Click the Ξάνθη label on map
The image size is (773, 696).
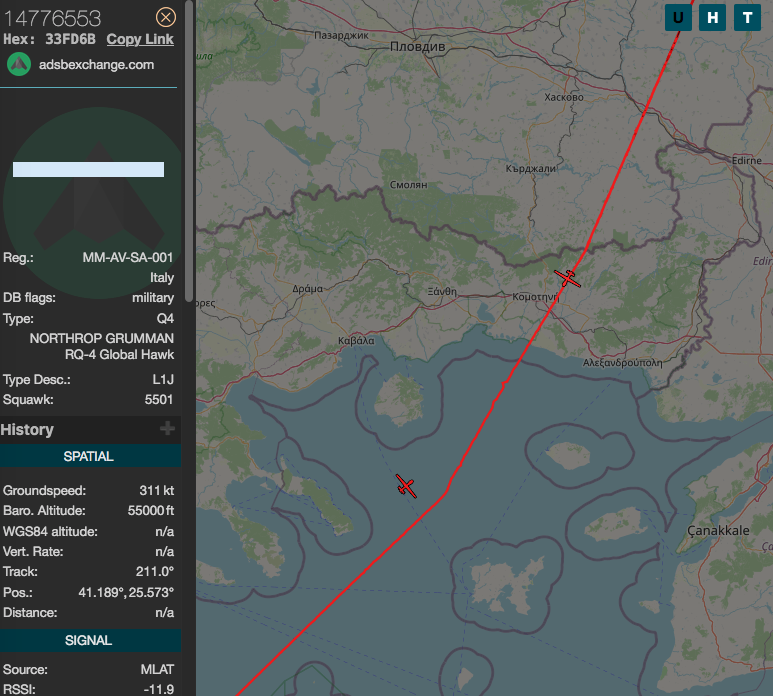pos(442,292)
